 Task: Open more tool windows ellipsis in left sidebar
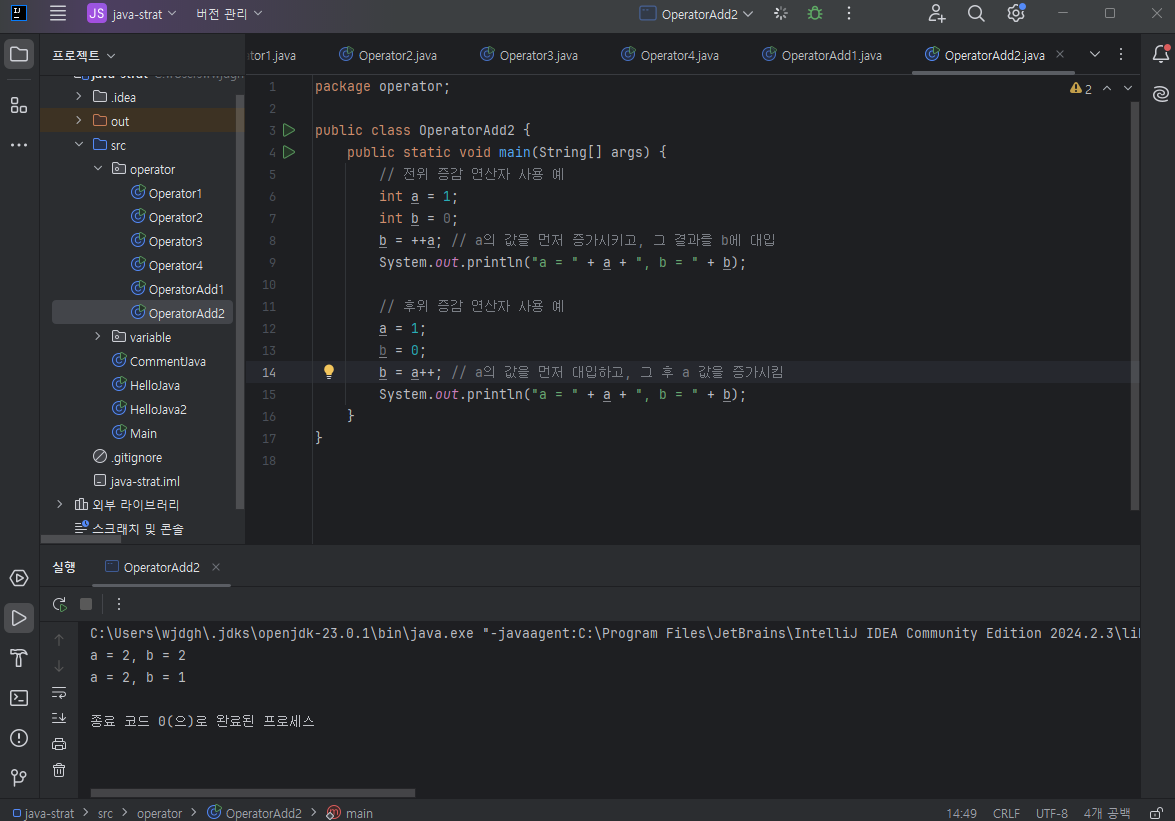click(19, 145)
